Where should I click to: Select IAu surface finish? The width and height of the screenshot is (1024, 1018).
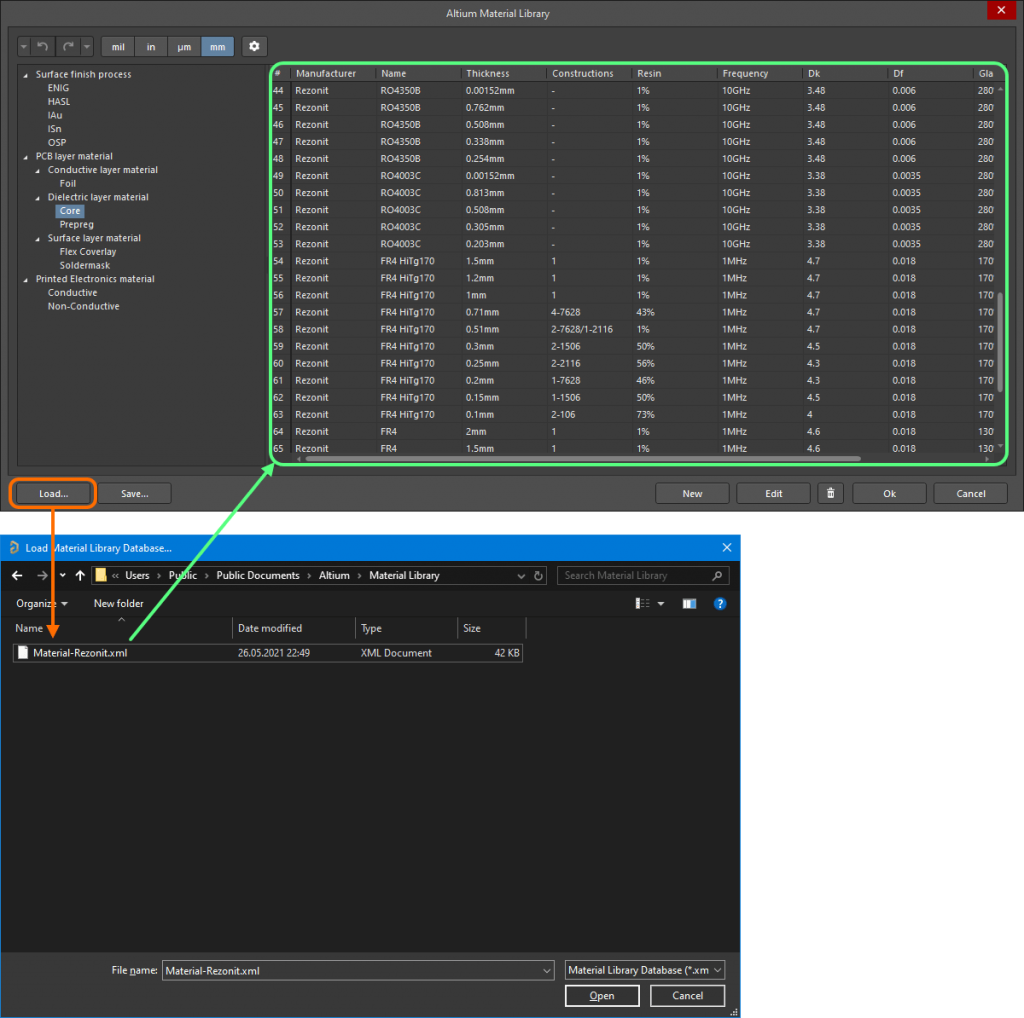point(55,115)
